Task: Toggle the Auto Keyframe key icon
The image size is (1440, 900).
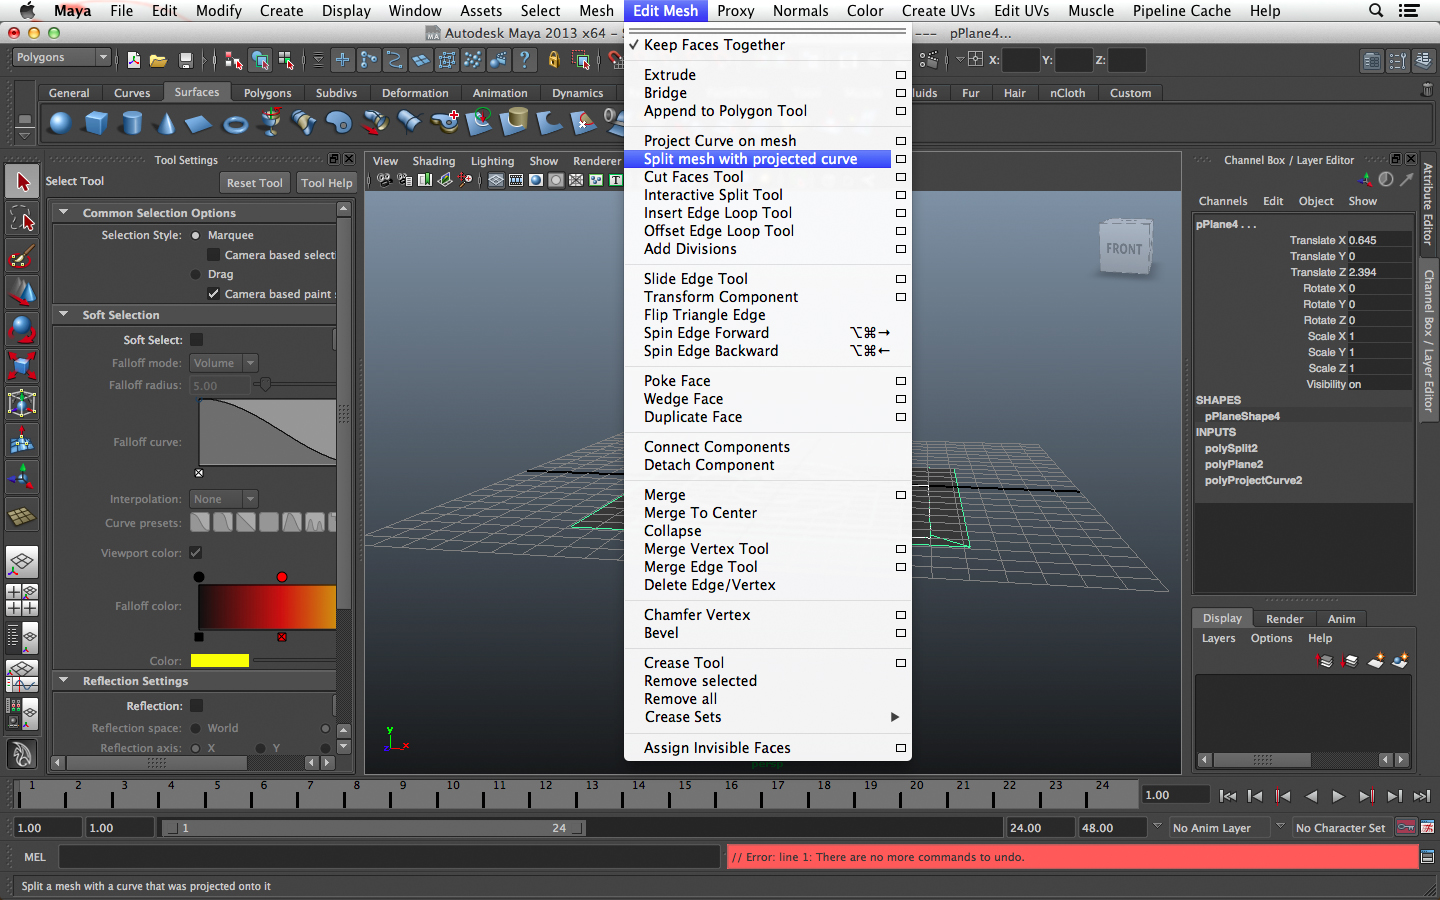Action: point(1405,828)
